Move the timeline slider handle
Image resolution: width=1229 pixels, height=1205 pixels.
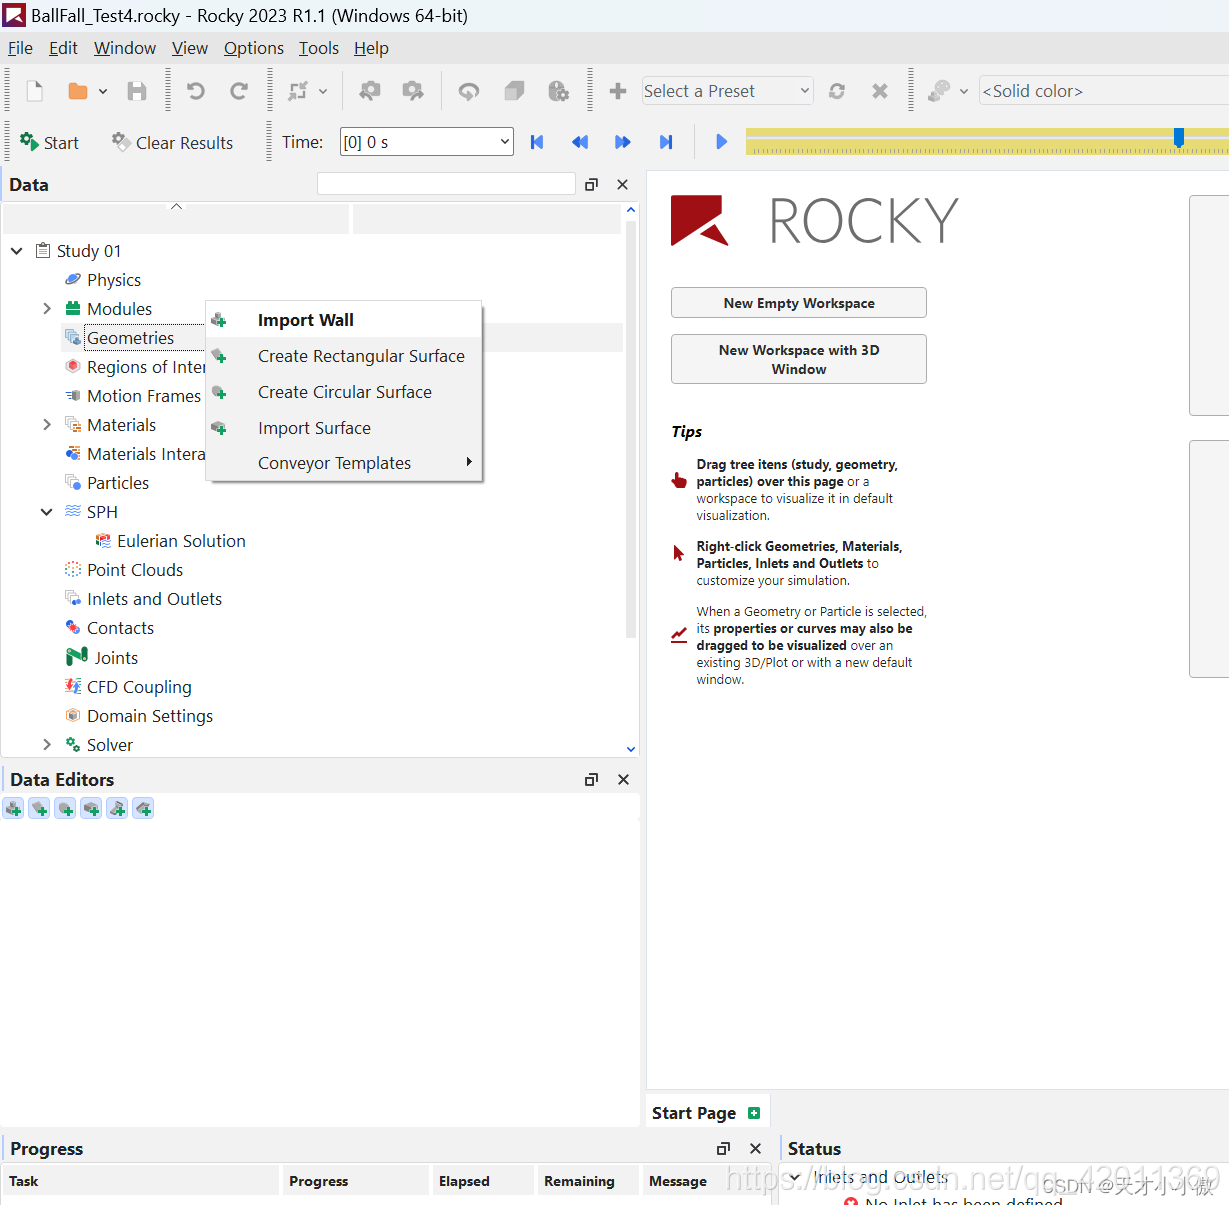pyautogui.click(x=1179, y=137)
